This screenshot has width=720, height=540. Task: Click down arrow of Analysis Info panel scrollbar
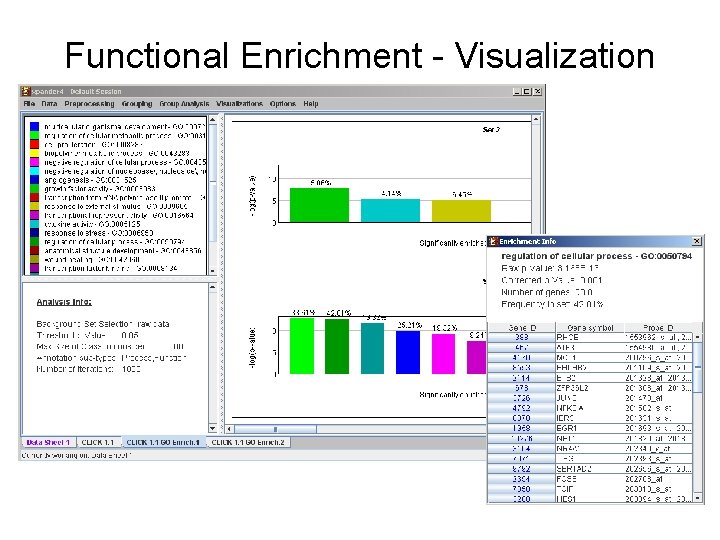tap(213, 428)
